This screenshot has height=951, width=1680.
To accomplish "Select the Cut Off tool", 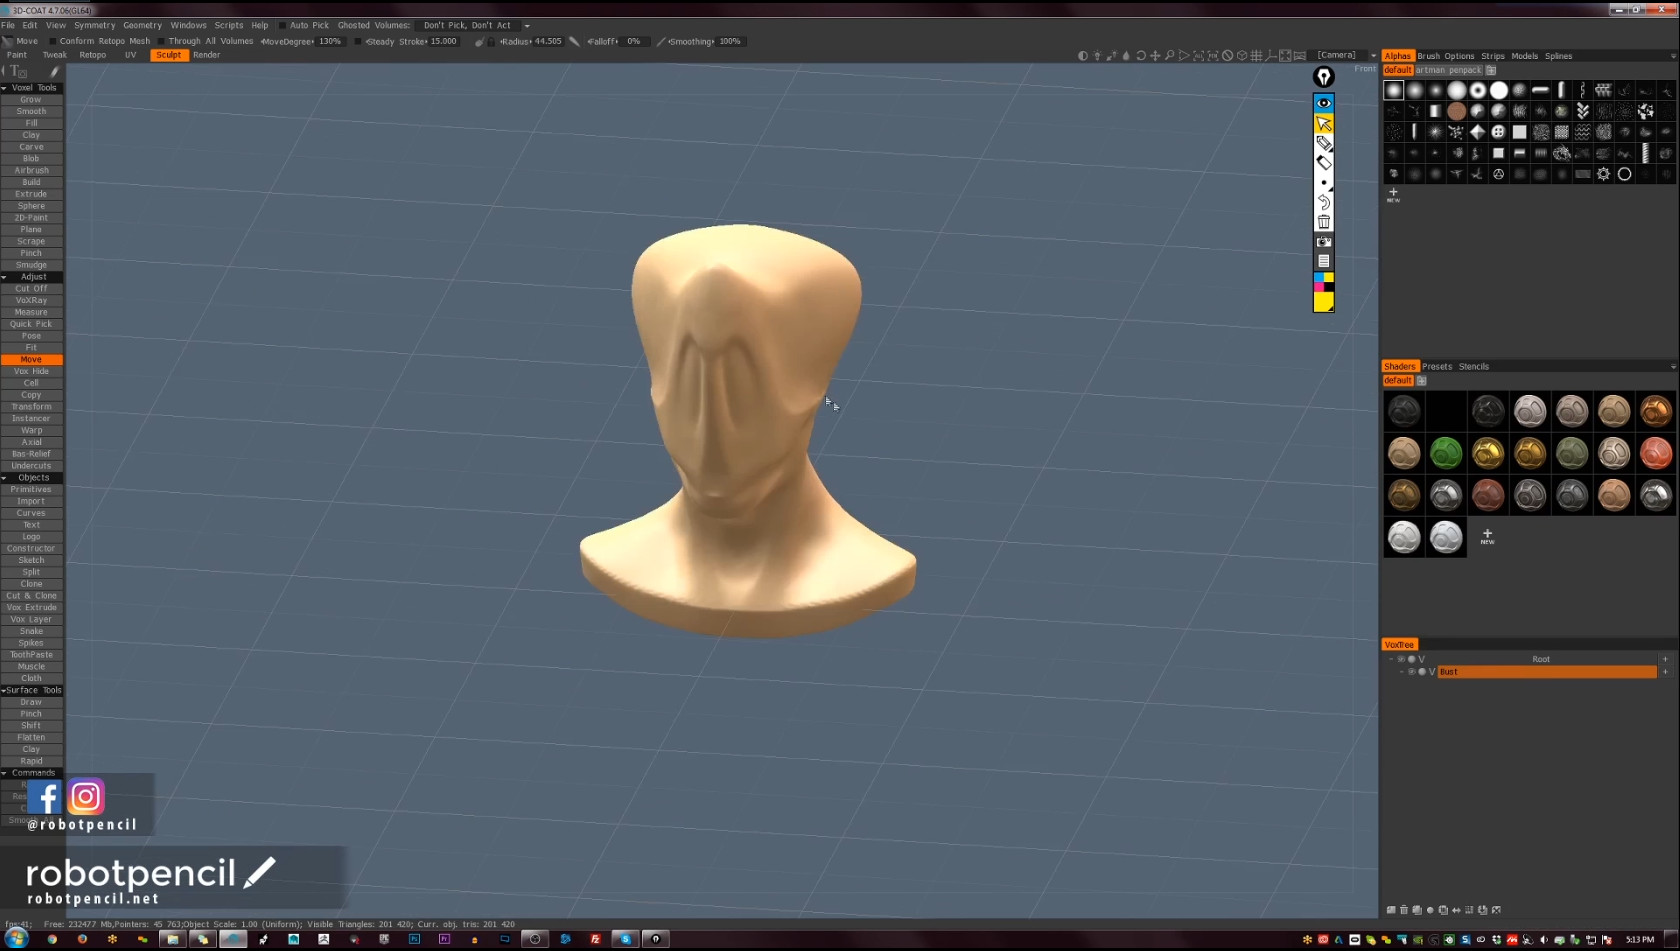I will click(31, 289).
